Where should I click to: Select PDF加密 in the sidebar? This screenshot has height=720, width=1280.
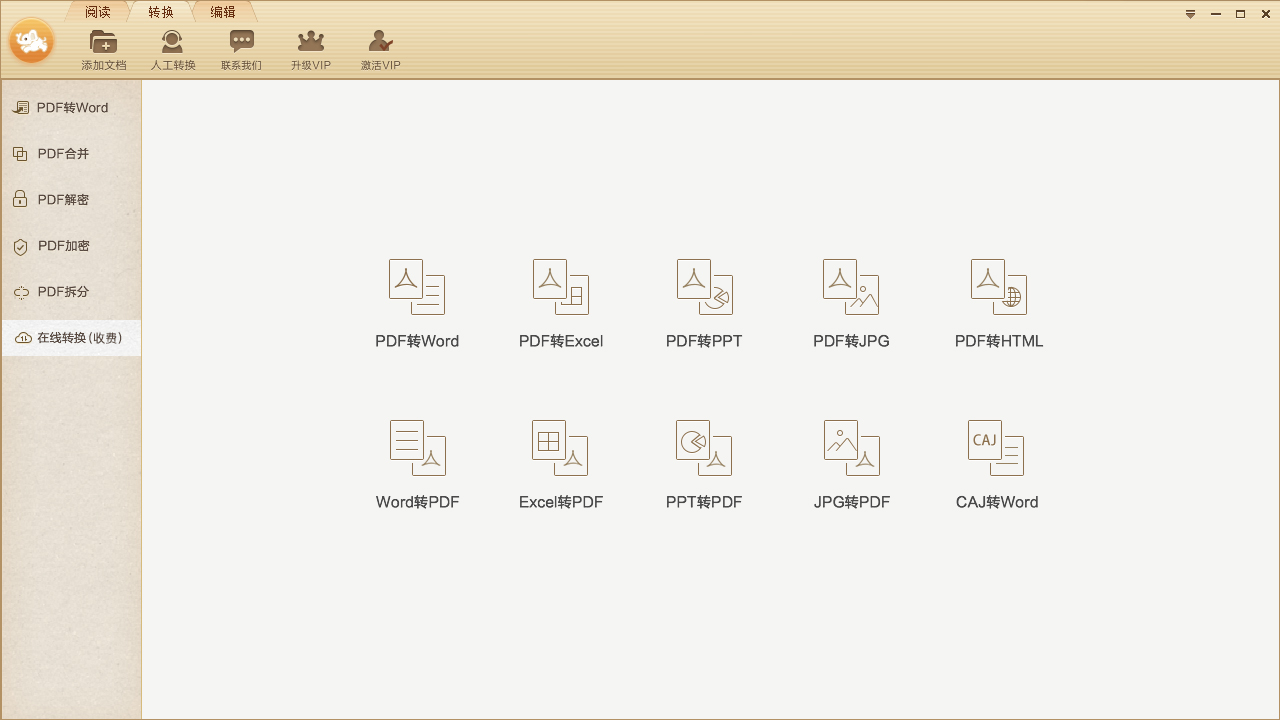[x=63, y=246]
